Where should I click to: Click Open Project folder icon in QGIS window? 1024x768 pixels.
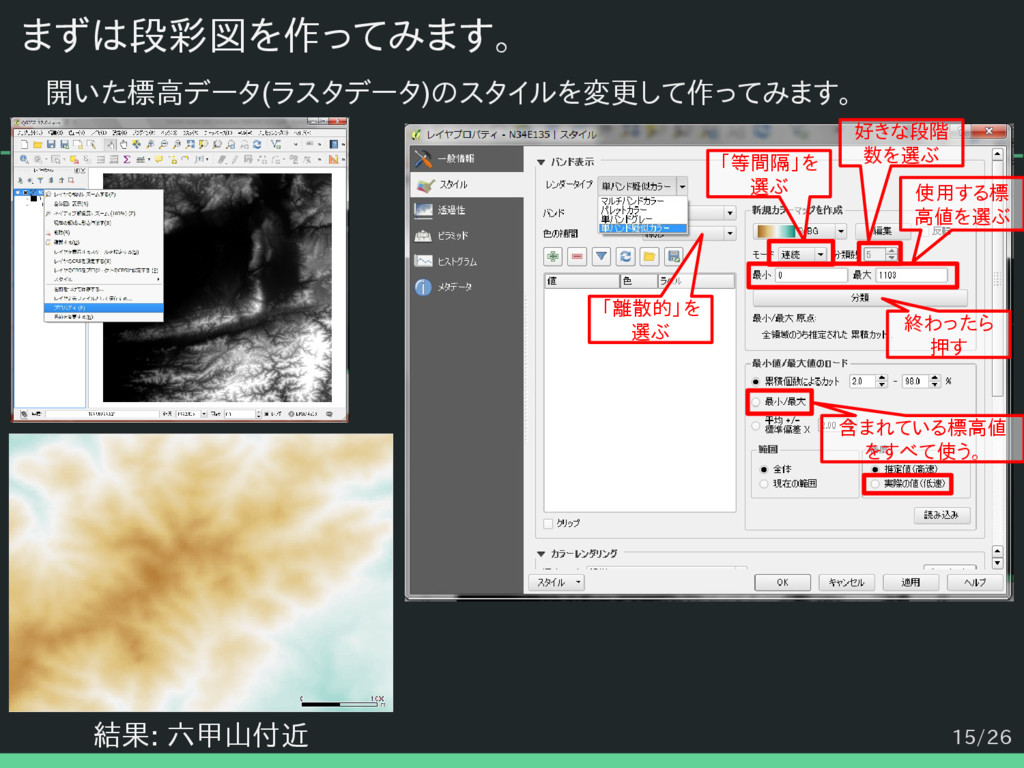pyautogui.click(x=37, y=144)
